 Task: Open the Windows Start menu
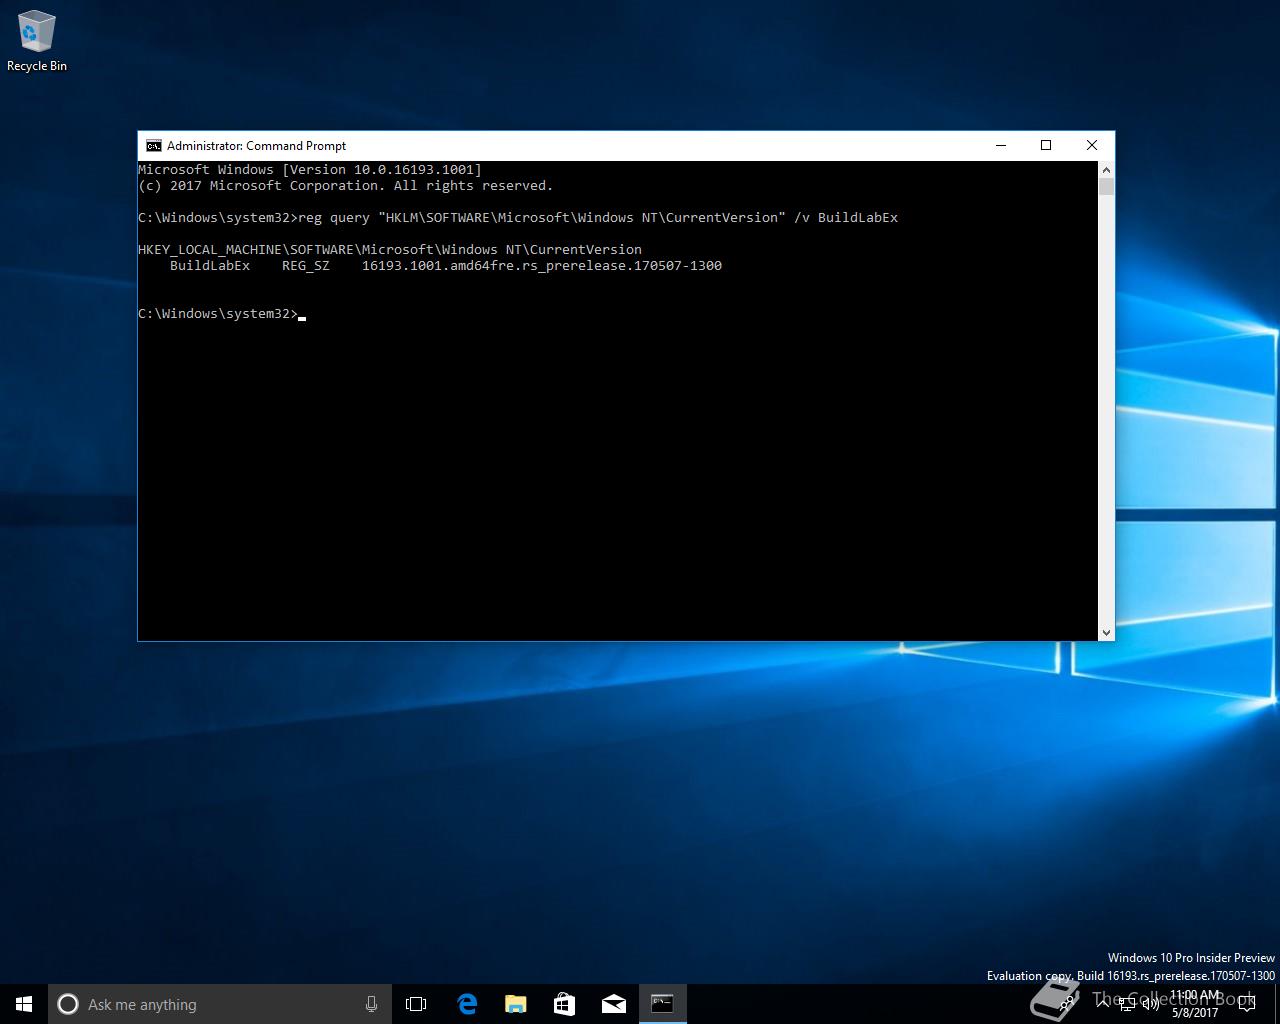pos(24,1004)
